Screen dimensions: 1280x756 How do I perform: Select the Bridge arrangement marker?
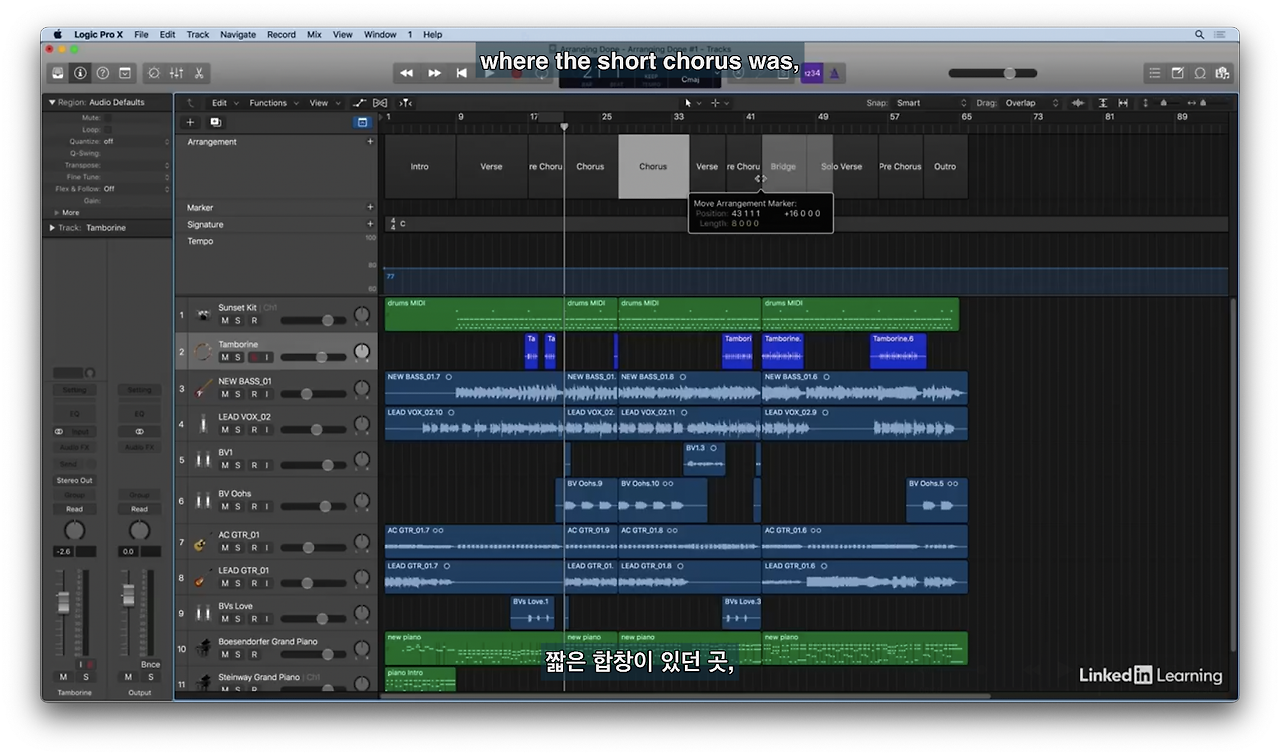tap(783, 166)
